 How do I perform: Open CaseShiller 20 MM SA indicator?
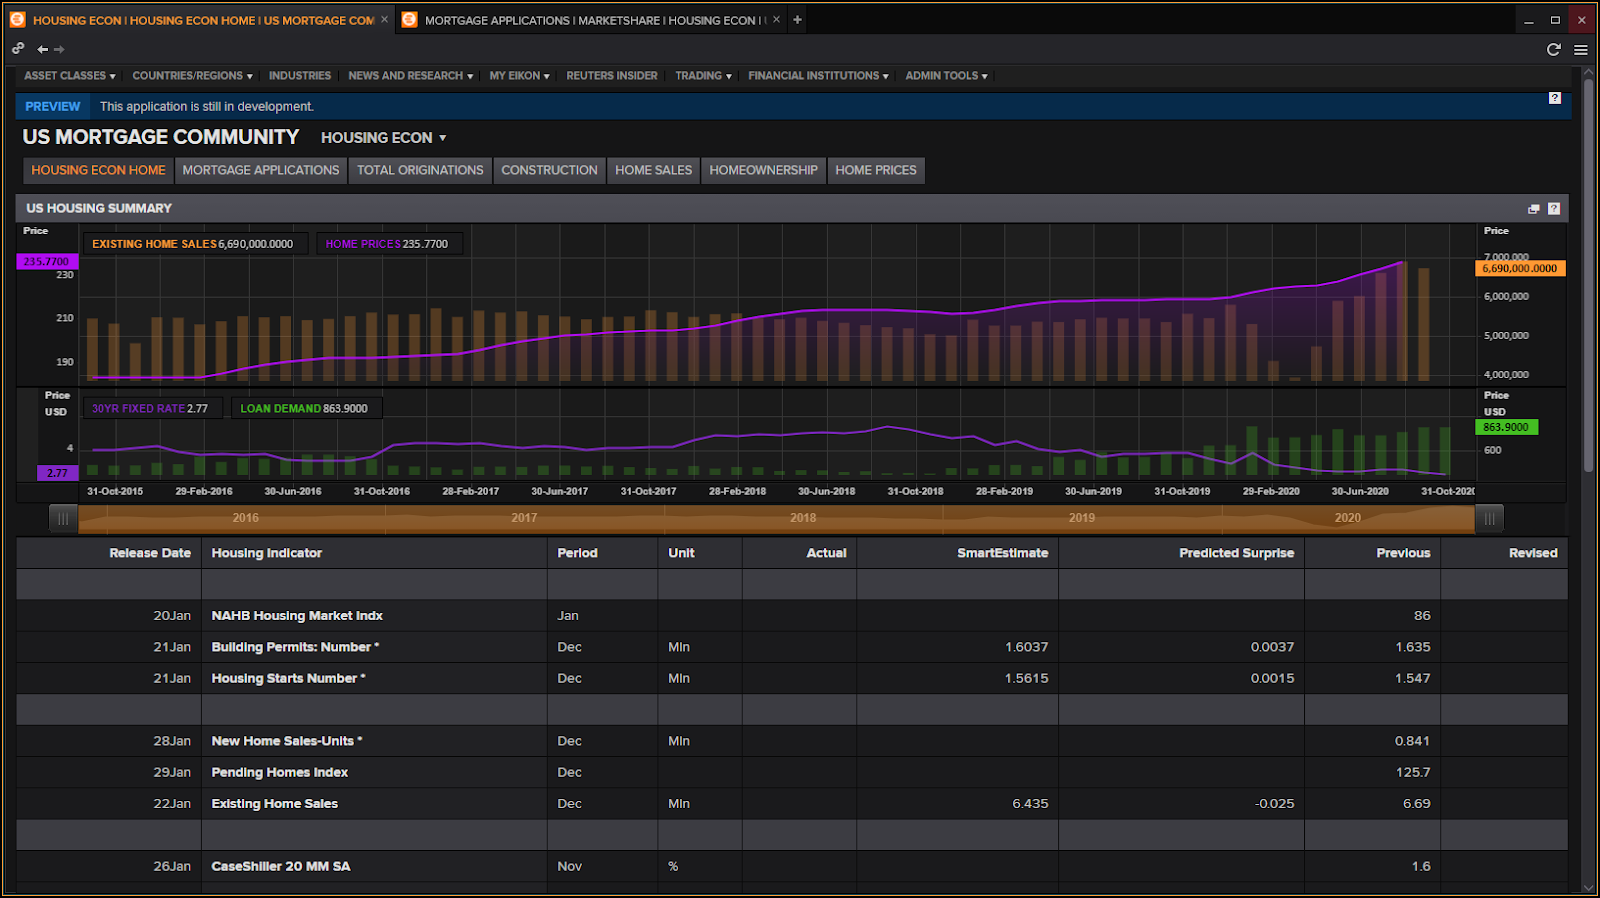[281, 866]
